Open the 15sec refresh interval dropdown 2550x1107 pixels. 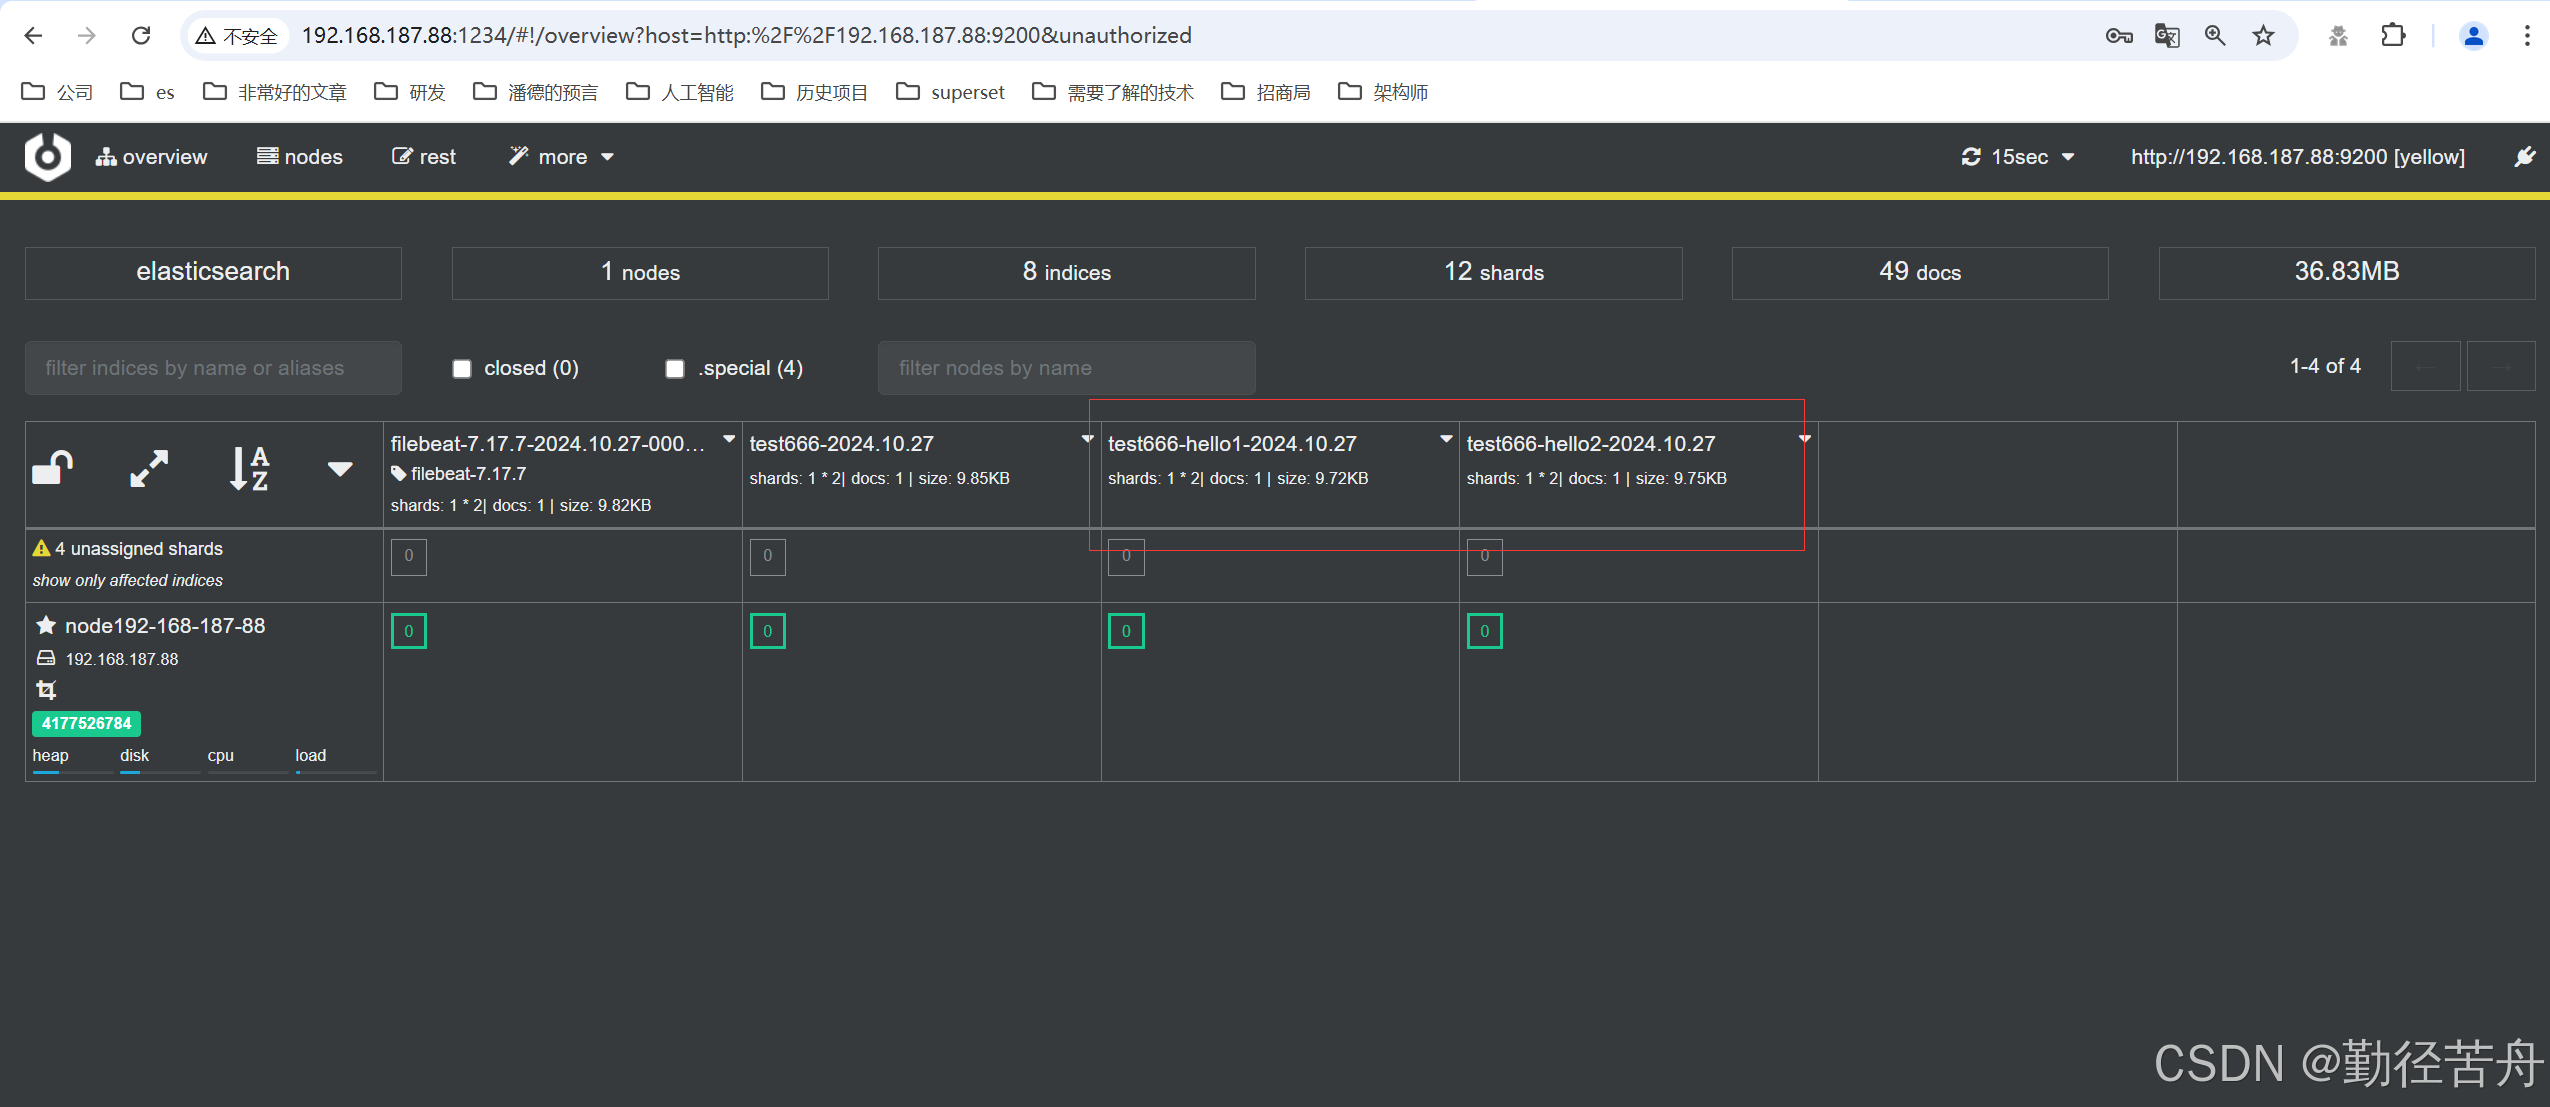coord(2018,157)
